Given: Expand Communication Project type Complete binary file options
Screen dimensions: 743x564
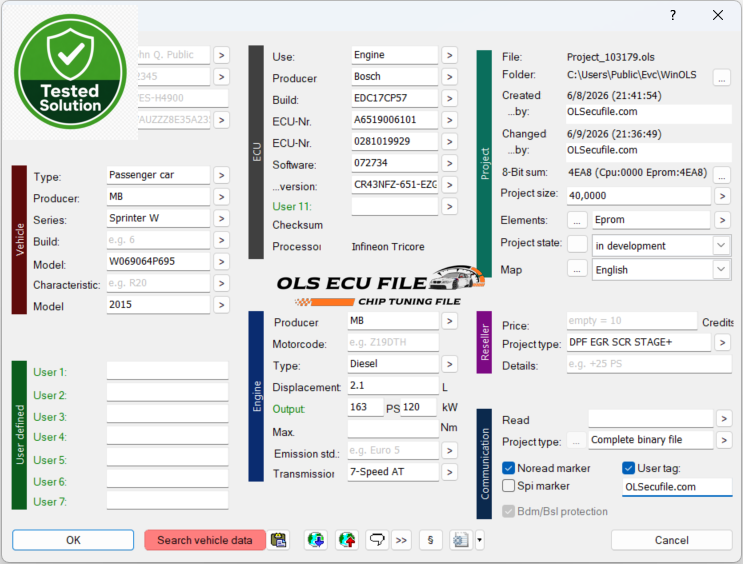Looking at the screenshot, I should tap(724, 440).
